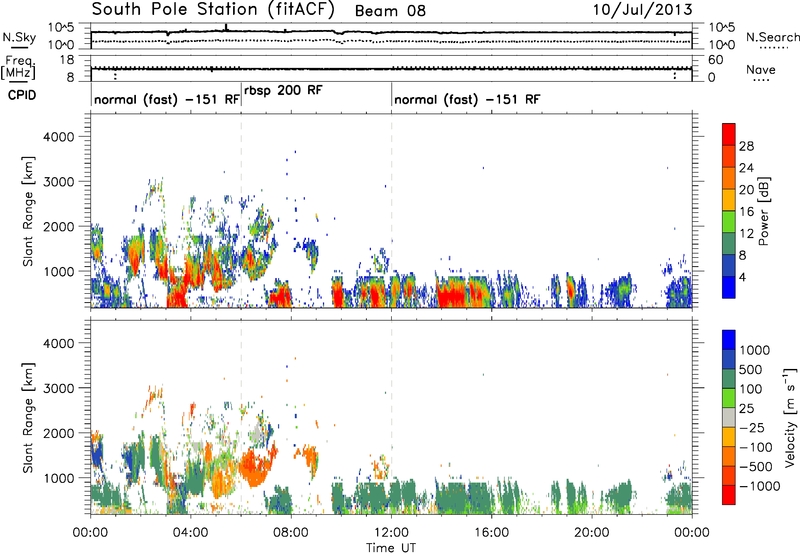Pick the gray segment of velocity colorbar
Image resolution: width=800 pixels, height=554 pixels.
pos(729,418)
